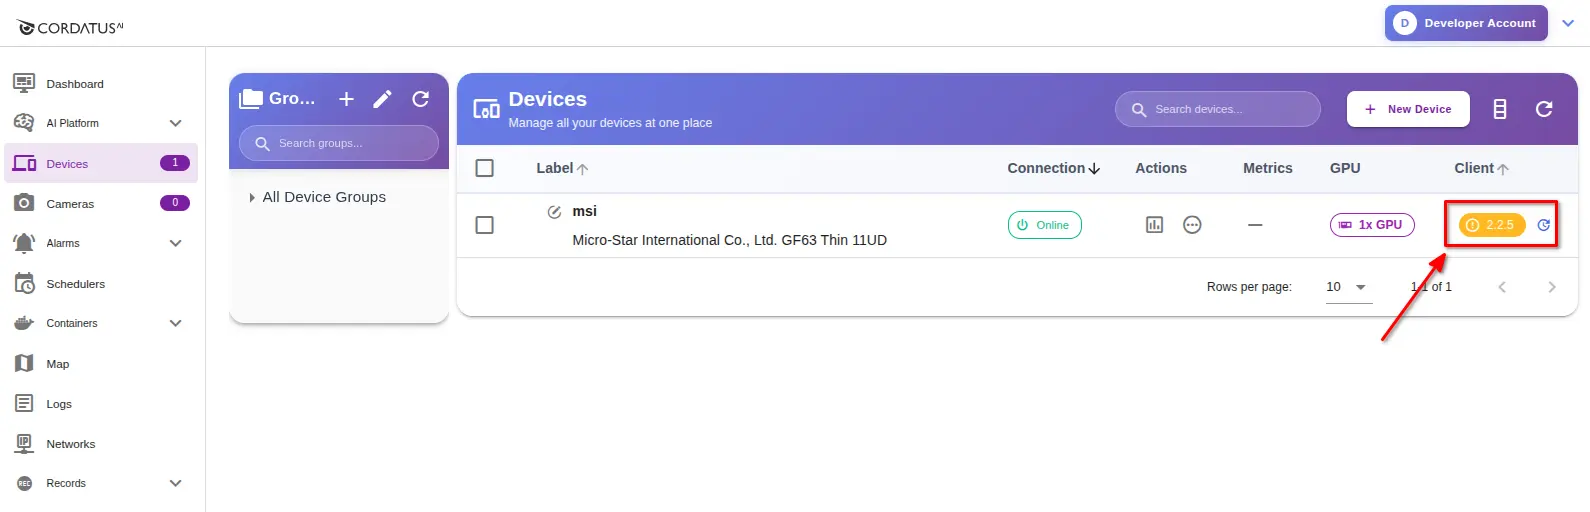Refresh the device groups list
This screenshot has height=512, width=1590.
click(421, 99)
